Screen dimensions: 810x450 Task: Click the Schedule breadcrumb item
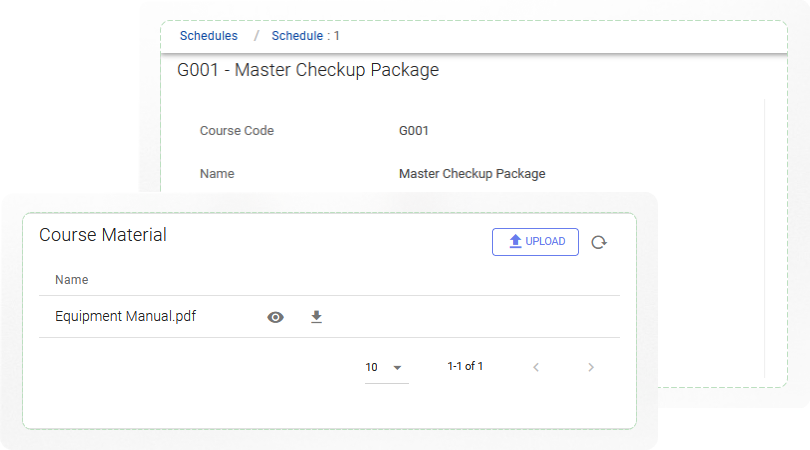coord(297,36)
